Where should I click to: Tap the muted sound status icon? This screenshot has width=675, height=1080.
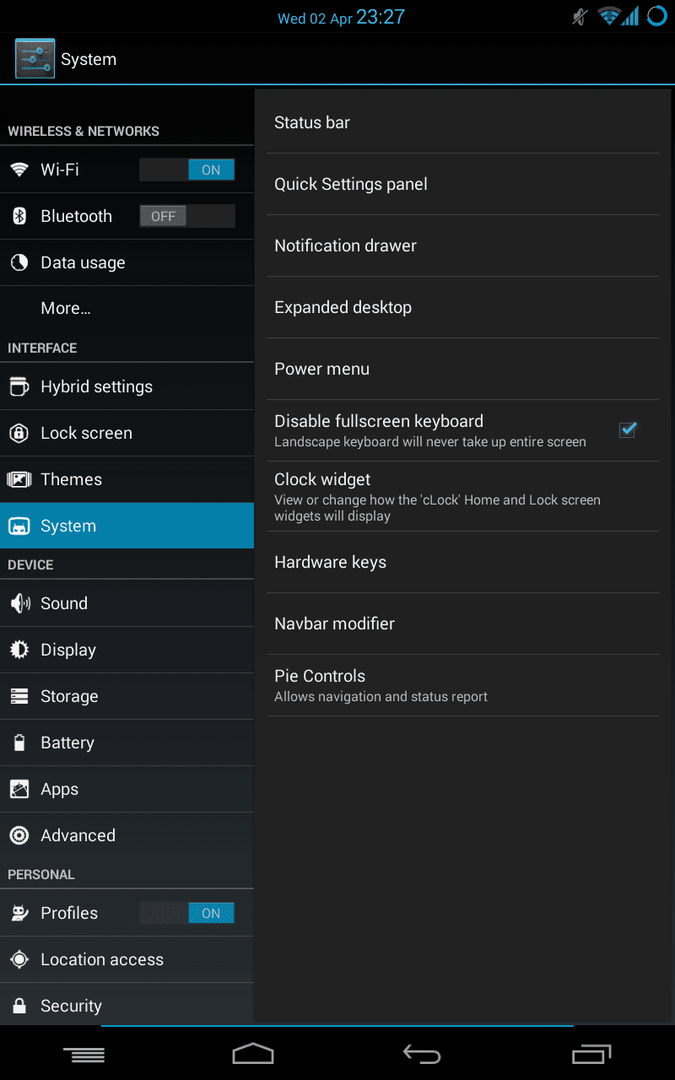[580, 17]
